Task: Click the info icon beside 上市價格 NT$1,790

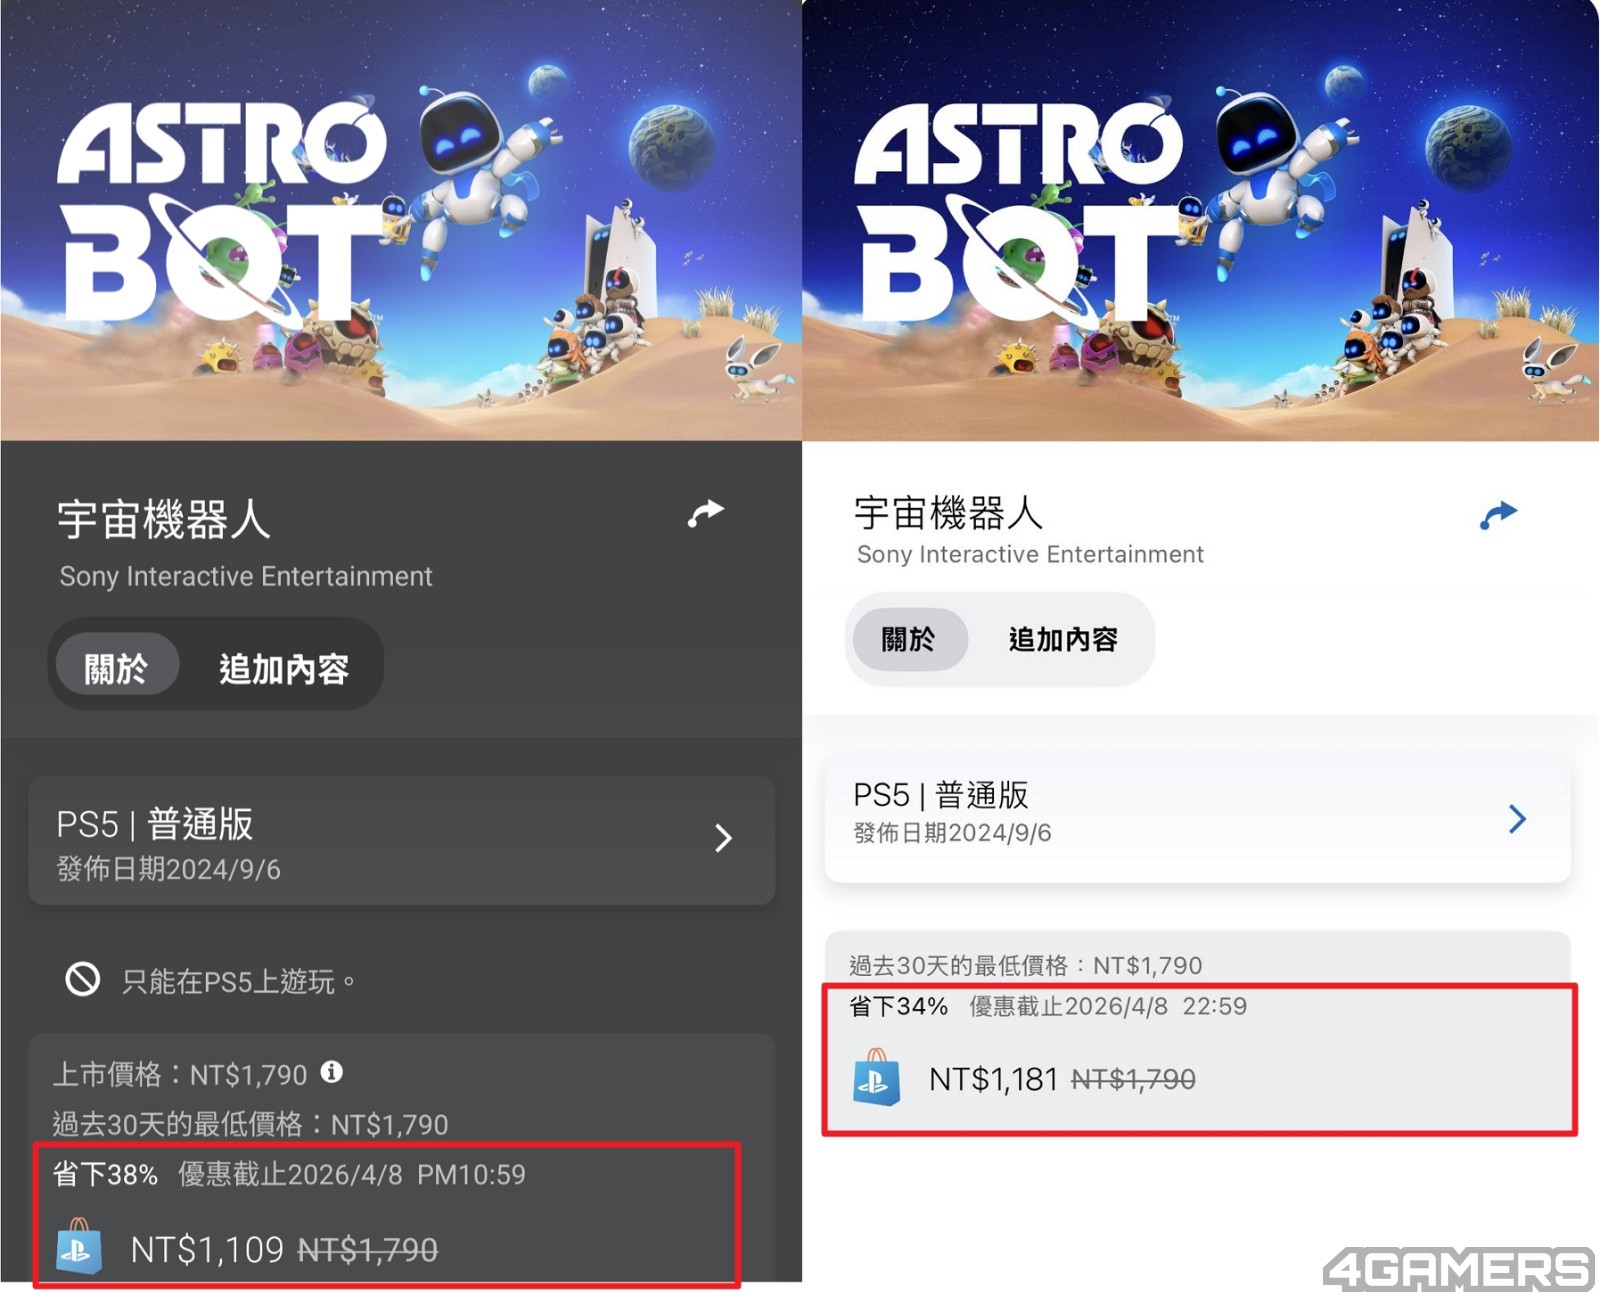Action: click(332, 1072)
